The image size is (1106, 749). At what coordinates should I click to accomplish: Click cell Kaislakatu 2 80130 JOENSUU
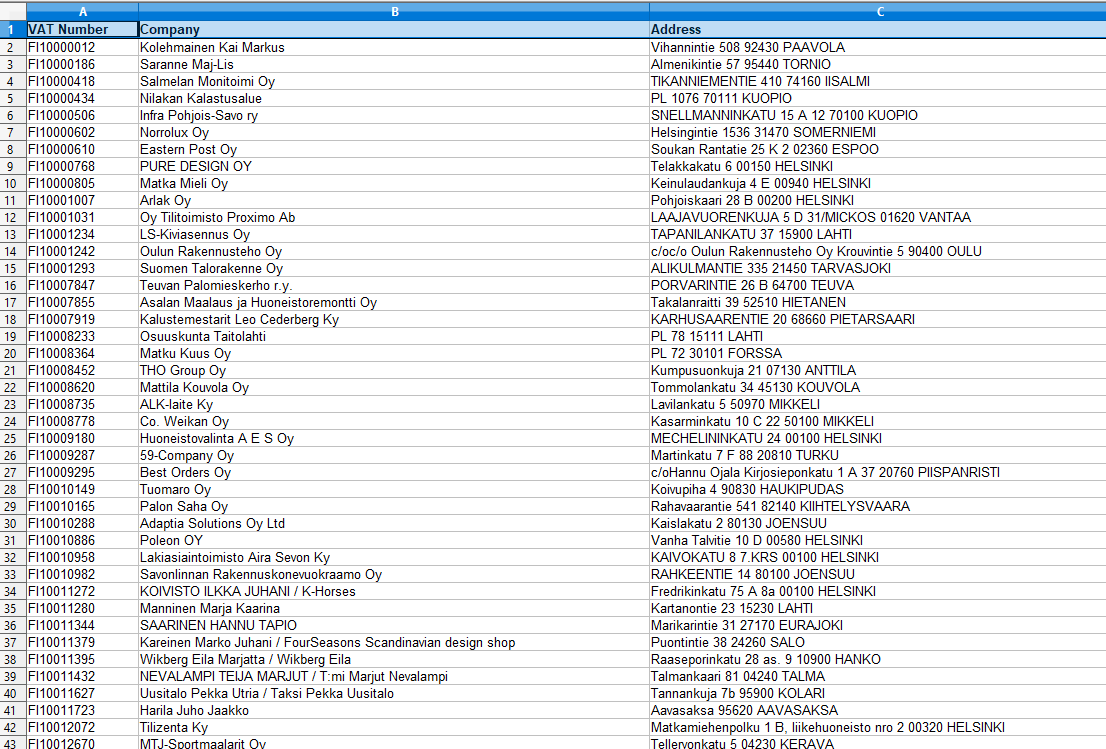(877, 523)
